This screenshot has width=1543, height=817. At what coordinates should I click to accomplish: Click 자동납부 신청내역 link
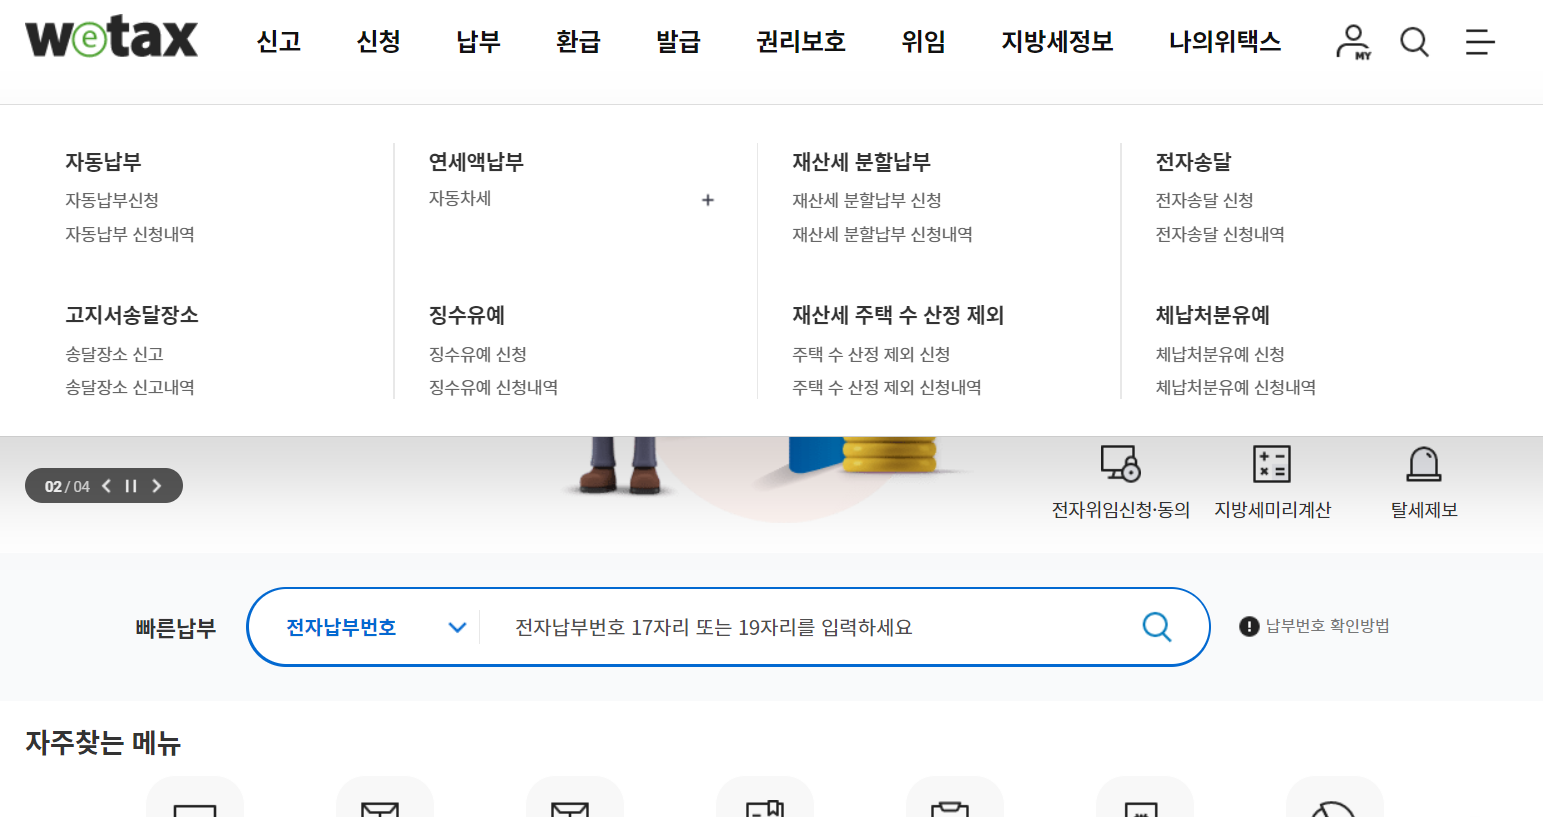[130, 234]
